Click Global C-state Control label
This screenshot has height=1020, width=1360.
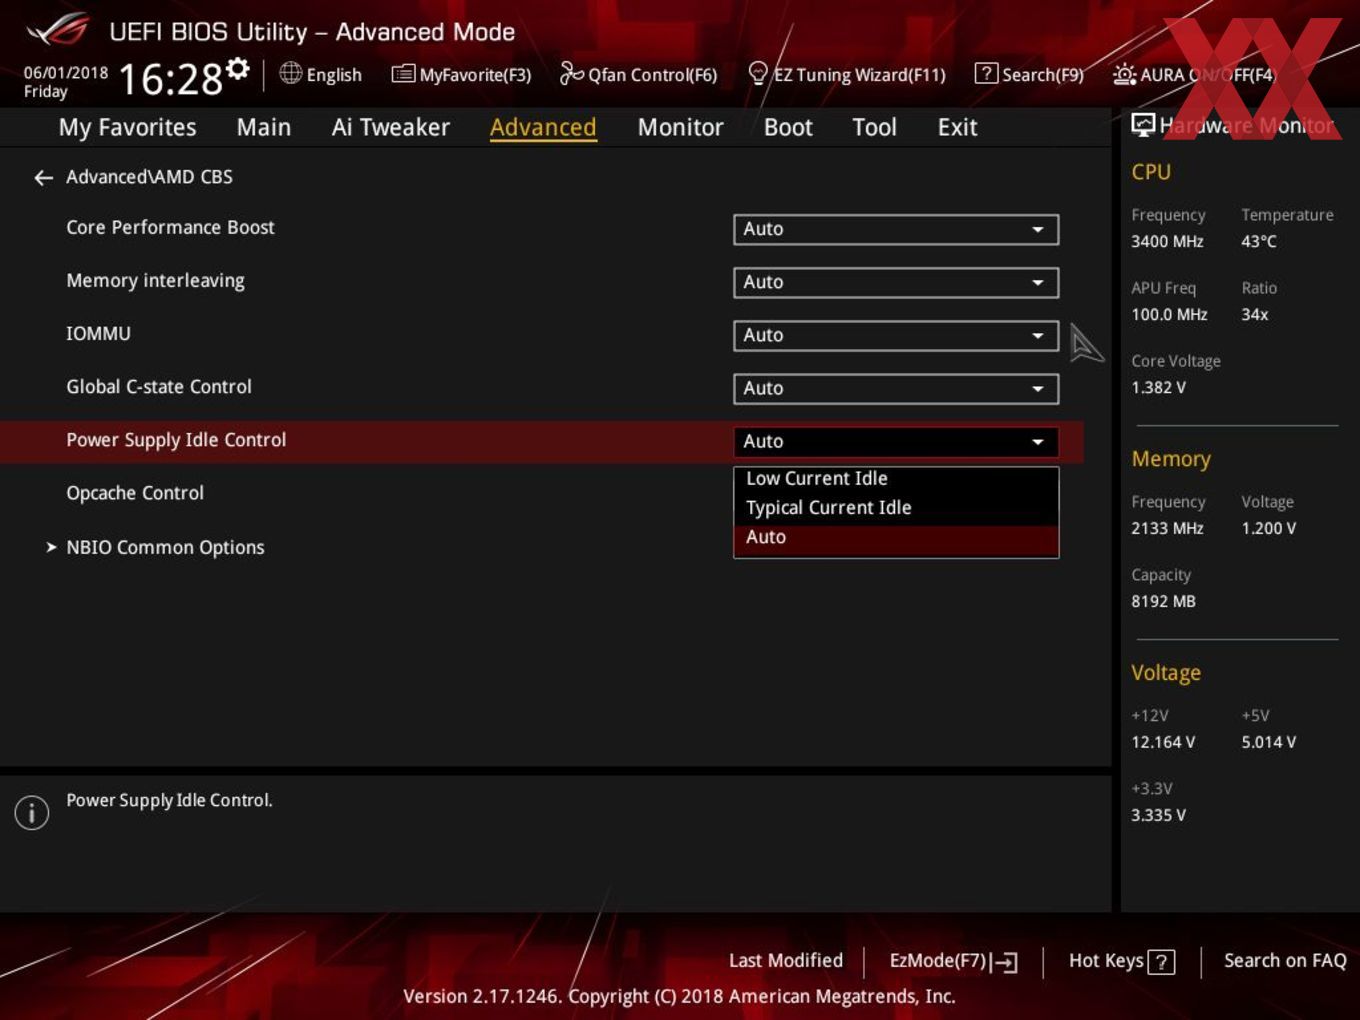pos(159,387)
